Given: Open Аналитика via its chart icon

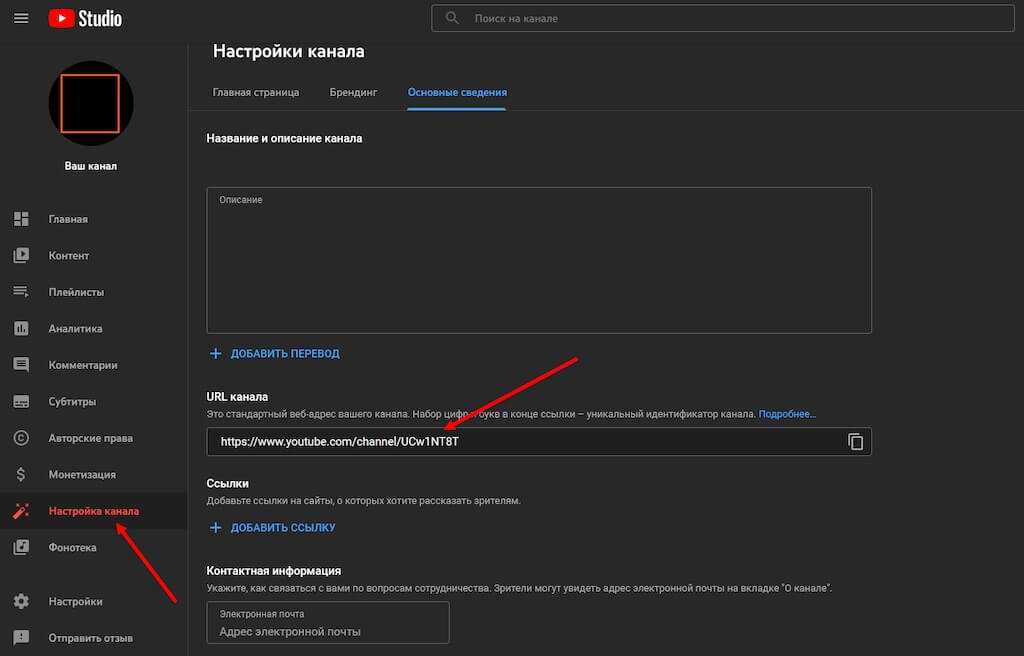Looking at the screenshot, I should pos(21,329).
